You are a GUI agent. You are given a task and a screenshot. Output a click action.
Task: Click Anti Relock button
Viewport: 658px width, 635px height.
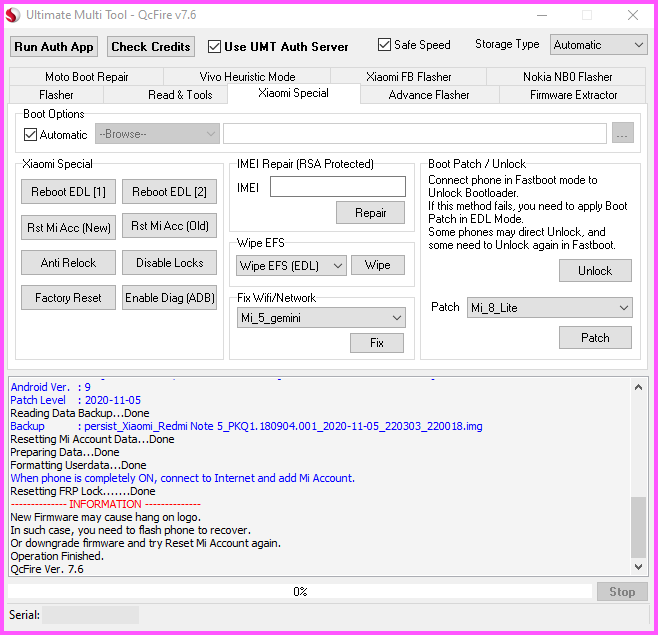coord(68,263)
